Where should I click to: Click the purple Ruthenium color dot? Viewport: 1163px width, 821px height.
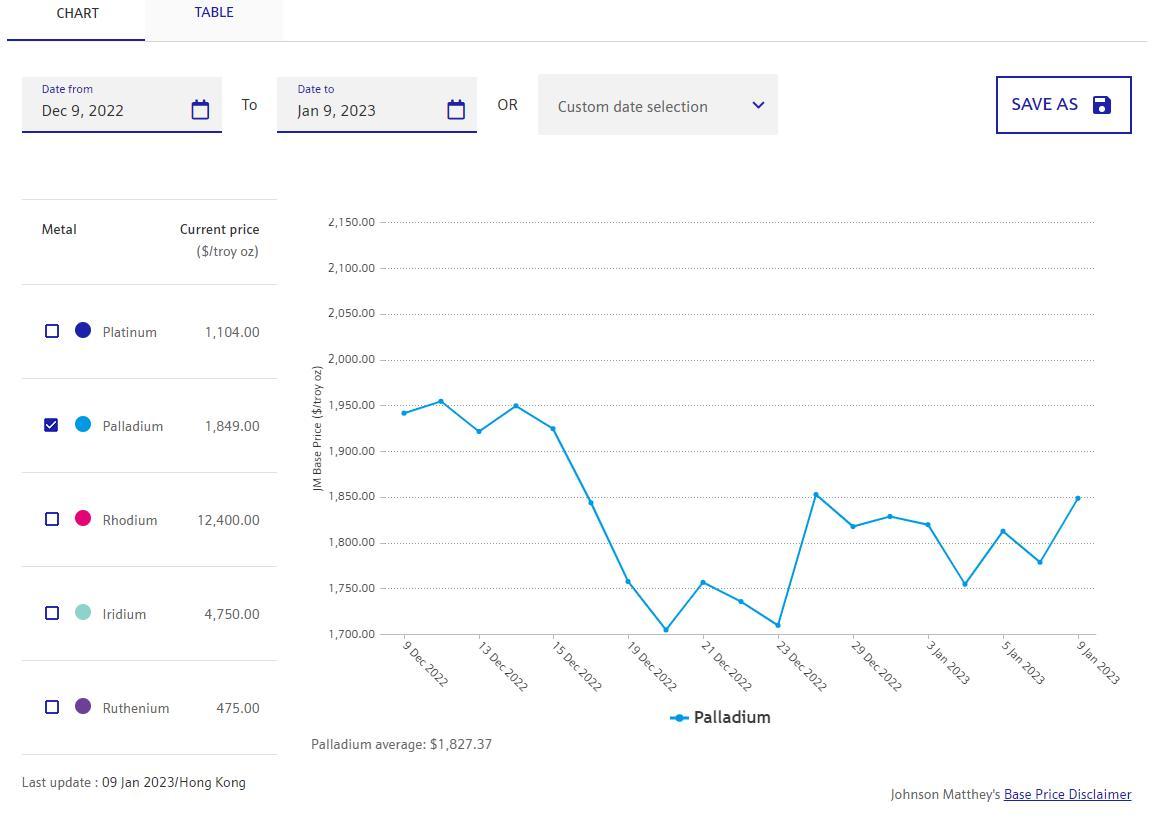coord(83,706)
